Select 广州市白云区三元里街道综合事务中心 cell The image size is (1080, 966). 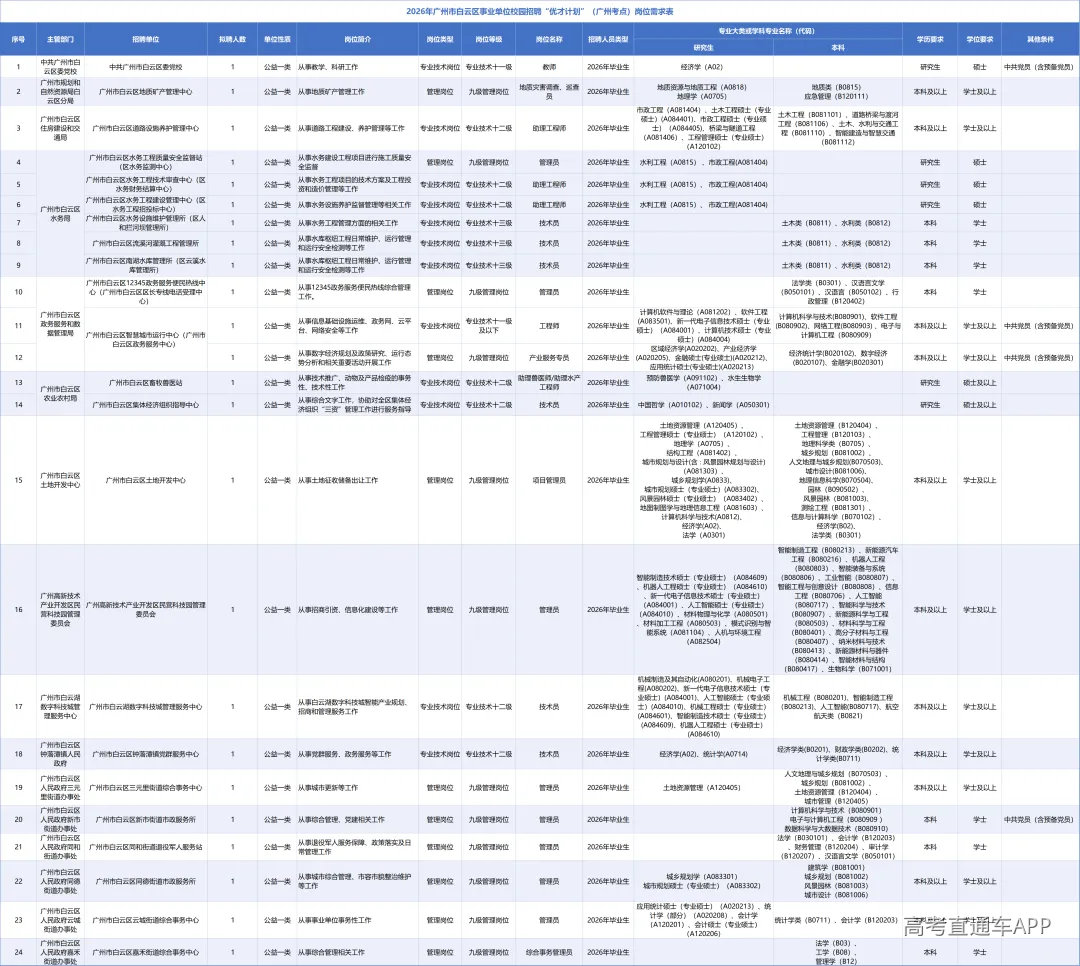pos(145,788)
